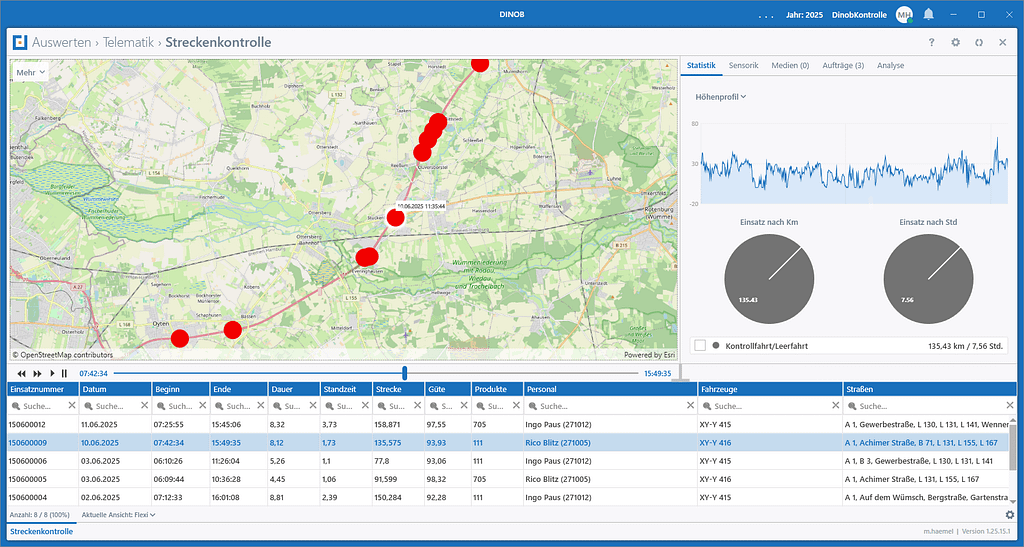
Task: Open the Höhenprofil dropdown
Action: (721, 97)
